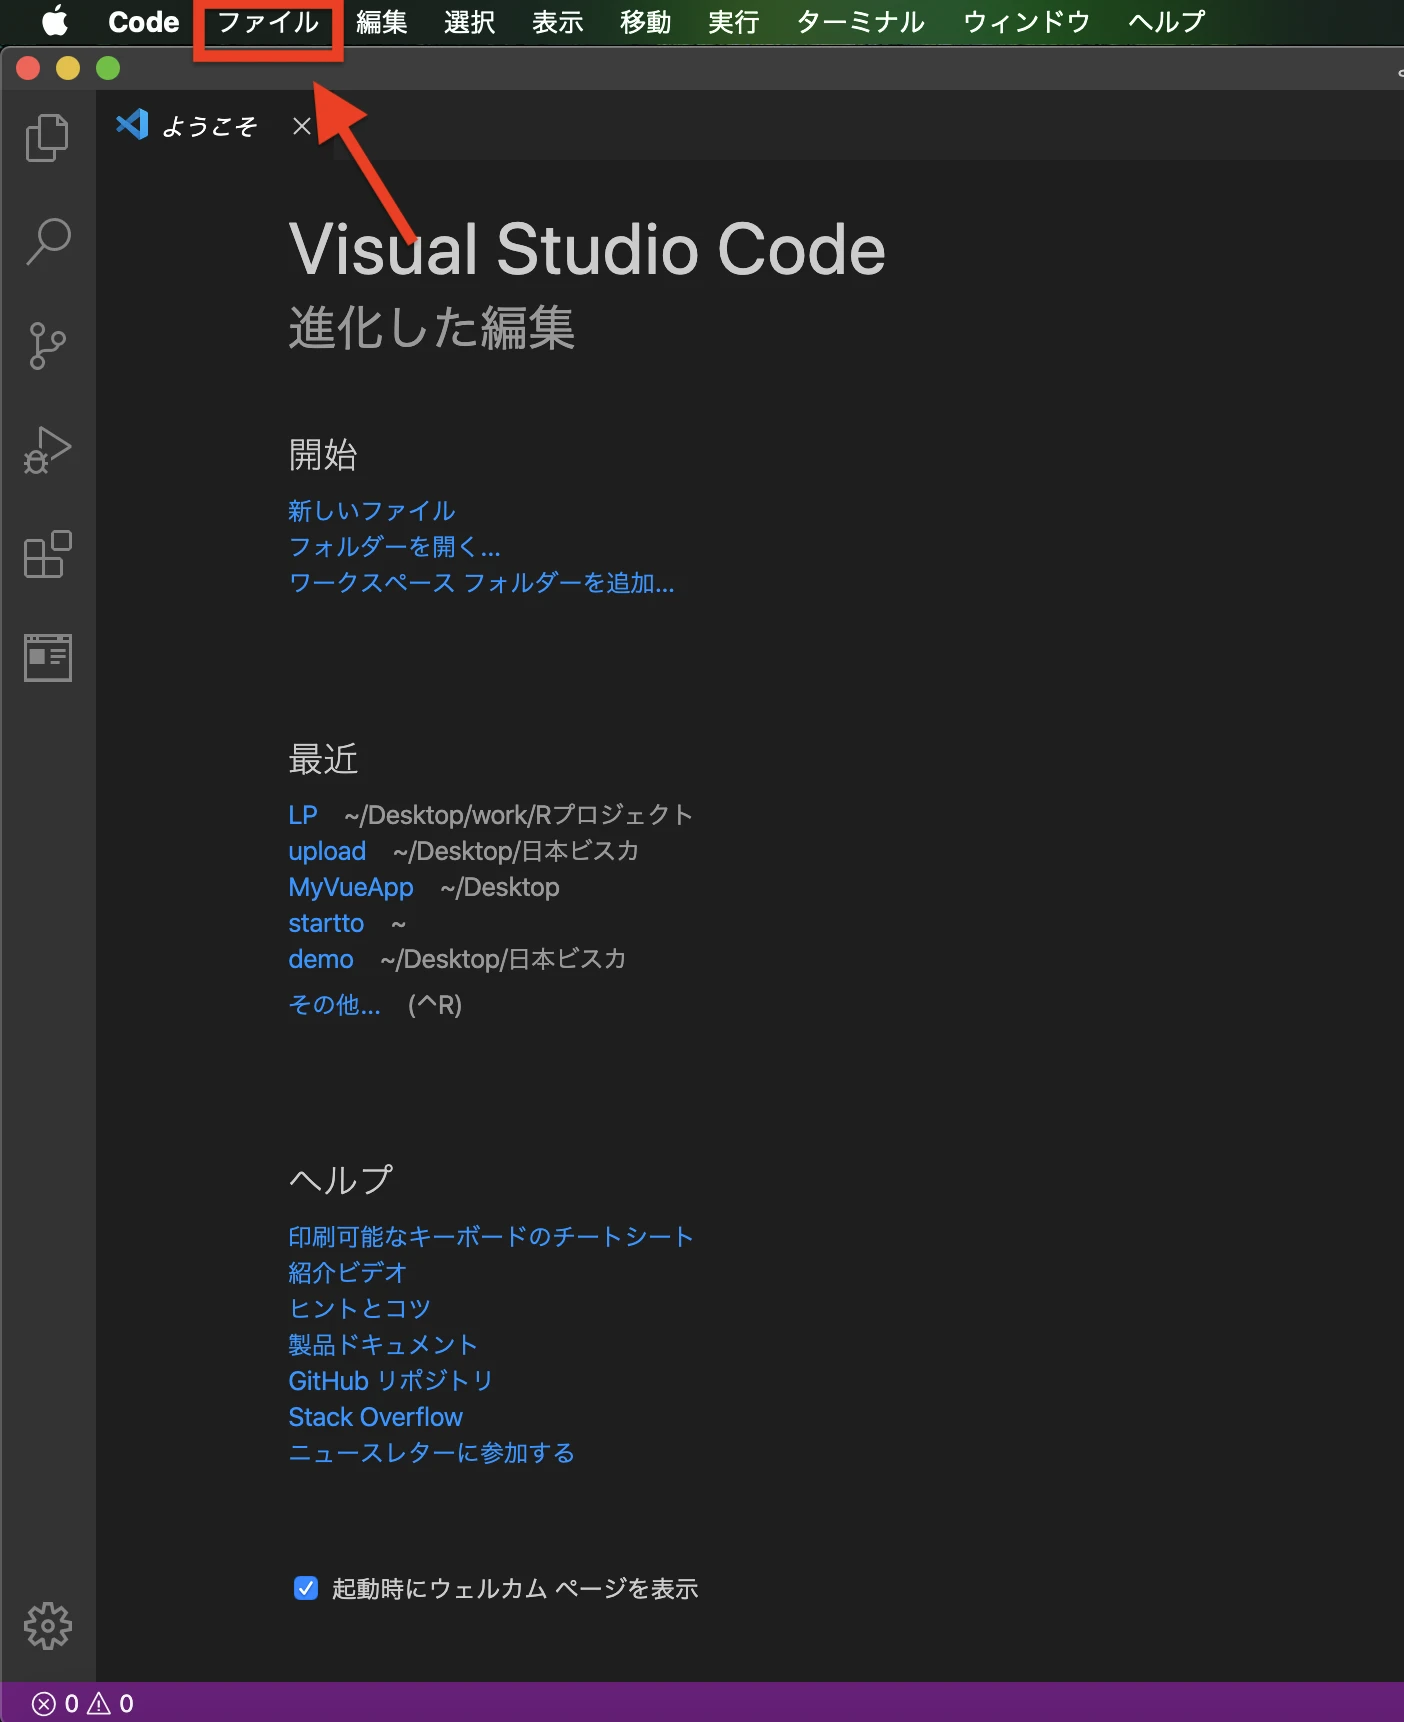Open recent project LP
The image size is (1404, 1722).
coord(303,815)
